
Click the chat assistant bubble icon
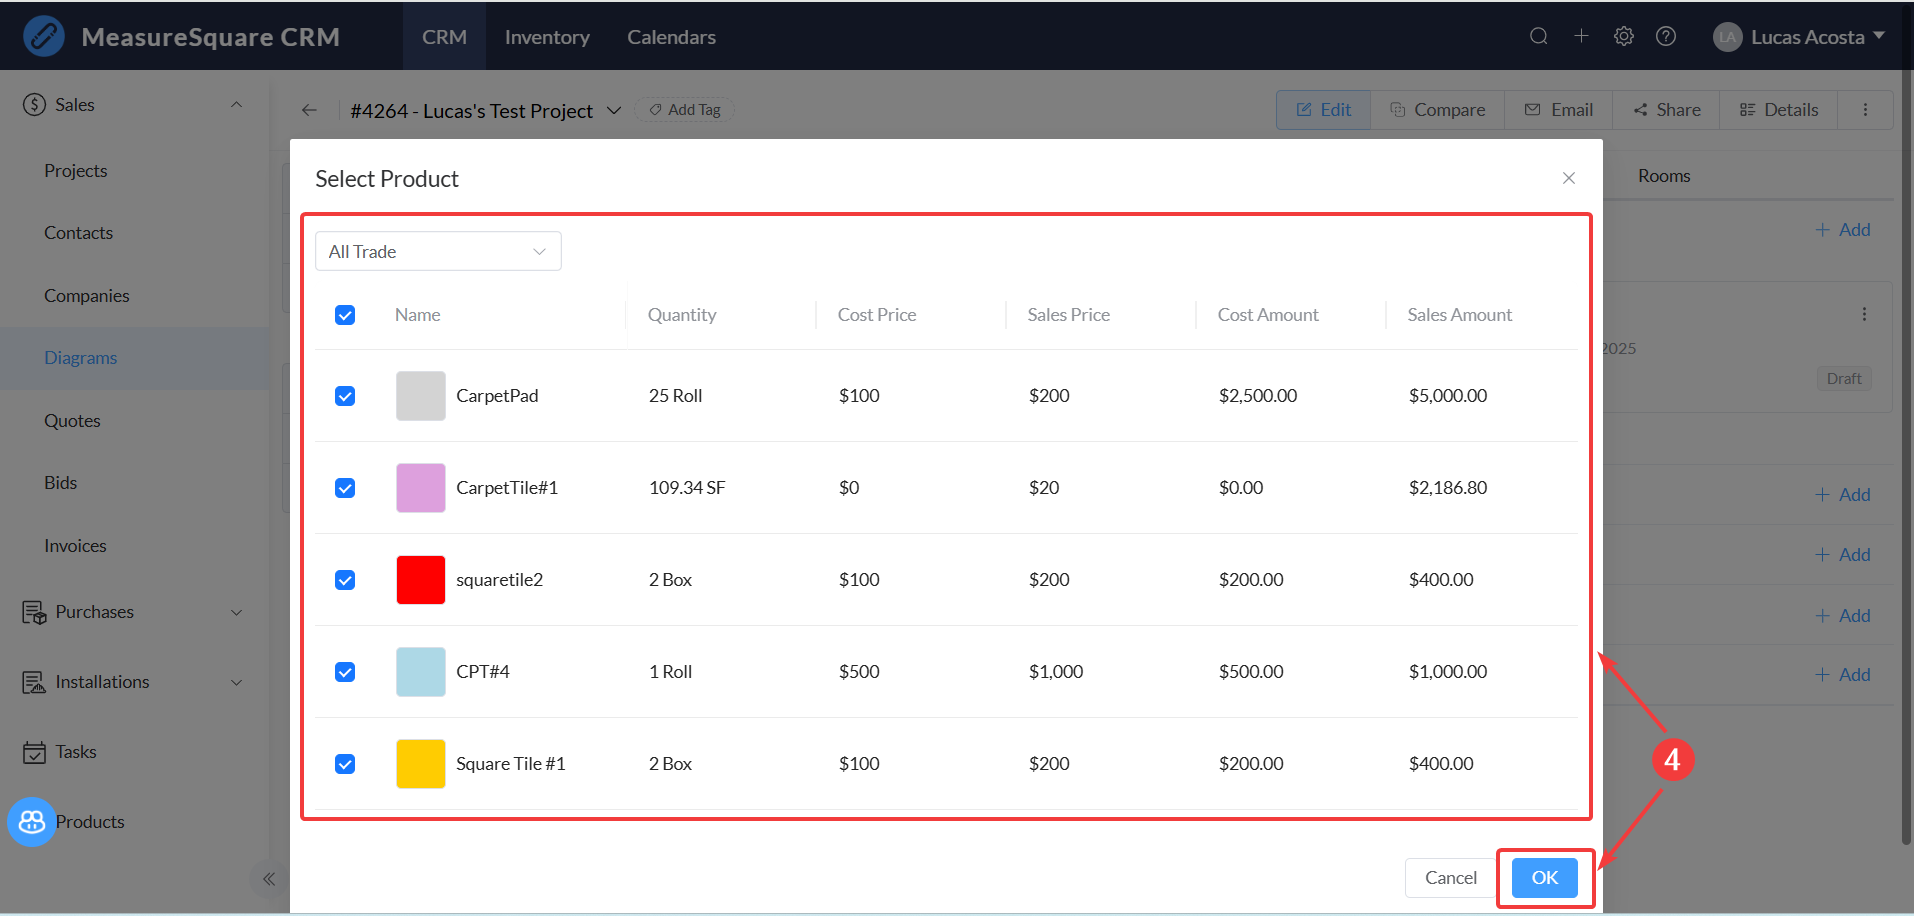[x=32, y=822]
